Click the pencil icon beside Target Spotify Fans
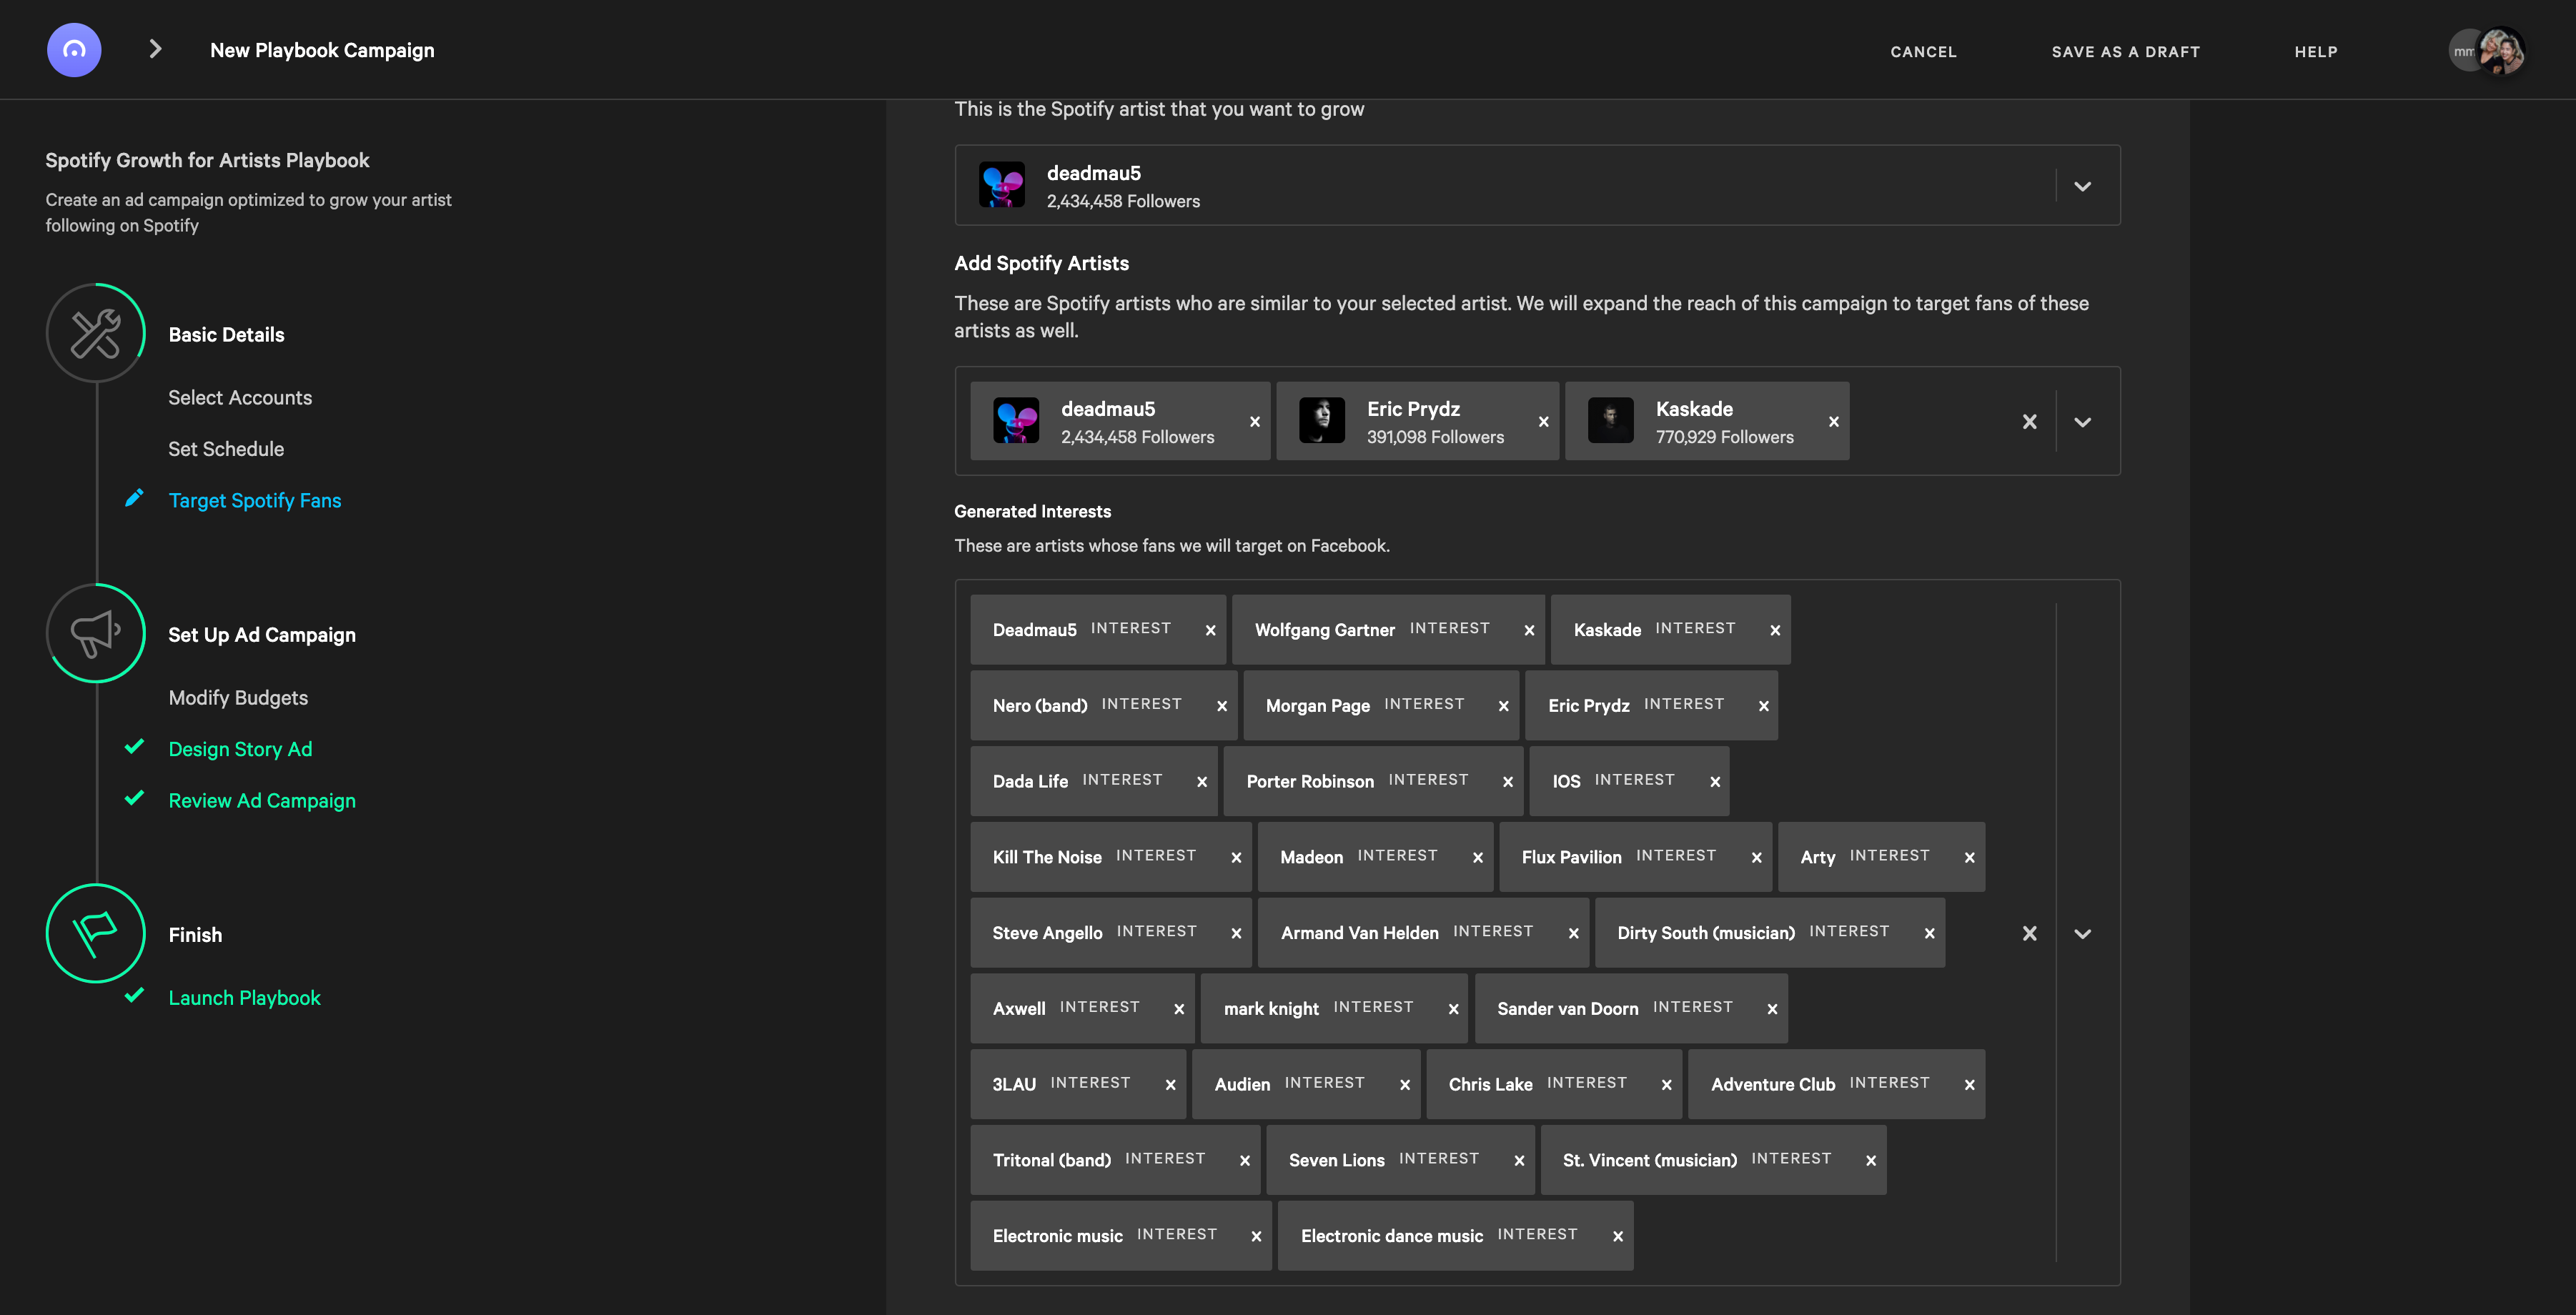This screenshot has width=2576, height=1315. tap(134, 498)
